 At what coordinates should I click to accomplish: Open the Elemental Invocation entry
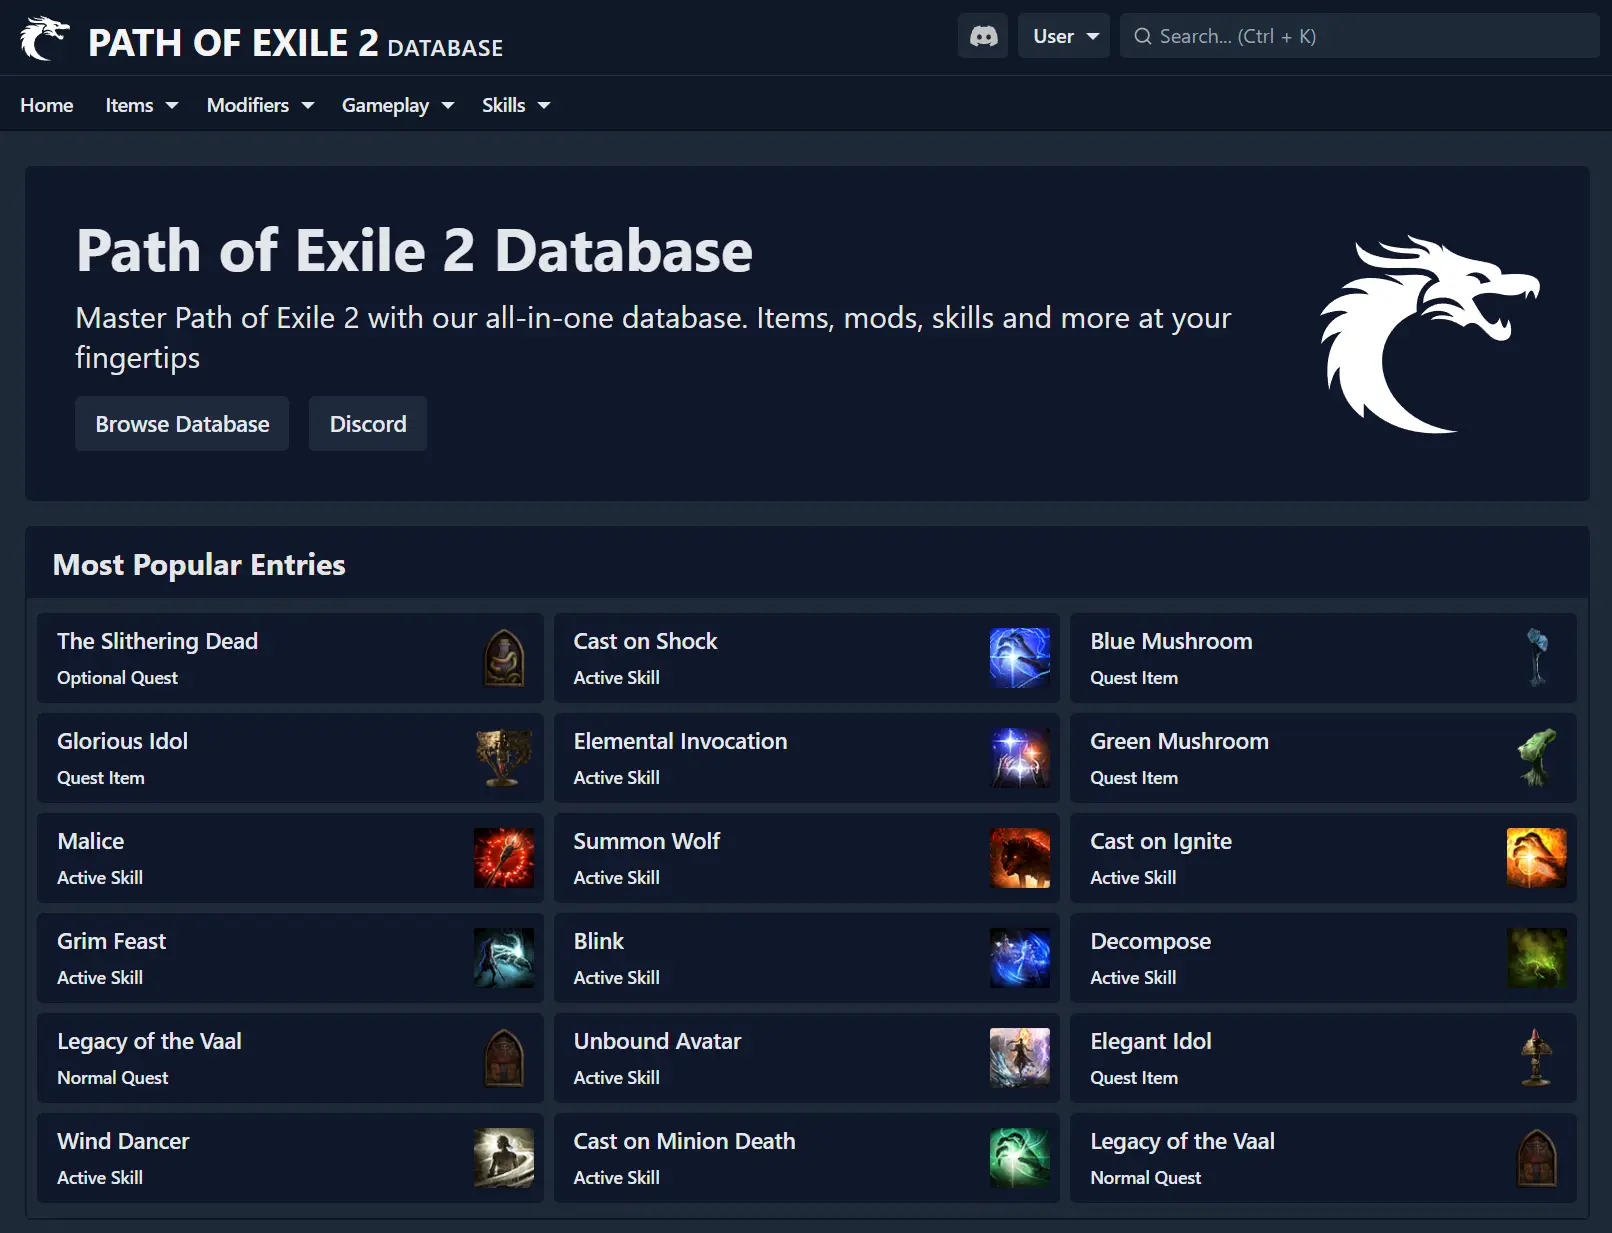click(x=680, y=742)
